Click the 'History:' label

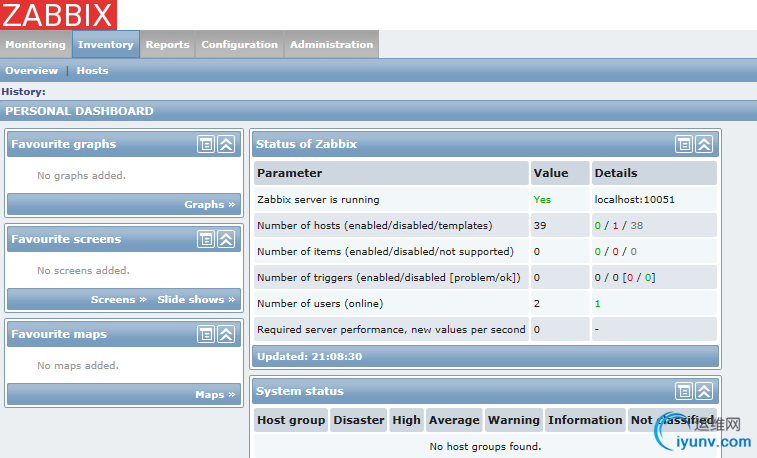(x=24, y=92)
